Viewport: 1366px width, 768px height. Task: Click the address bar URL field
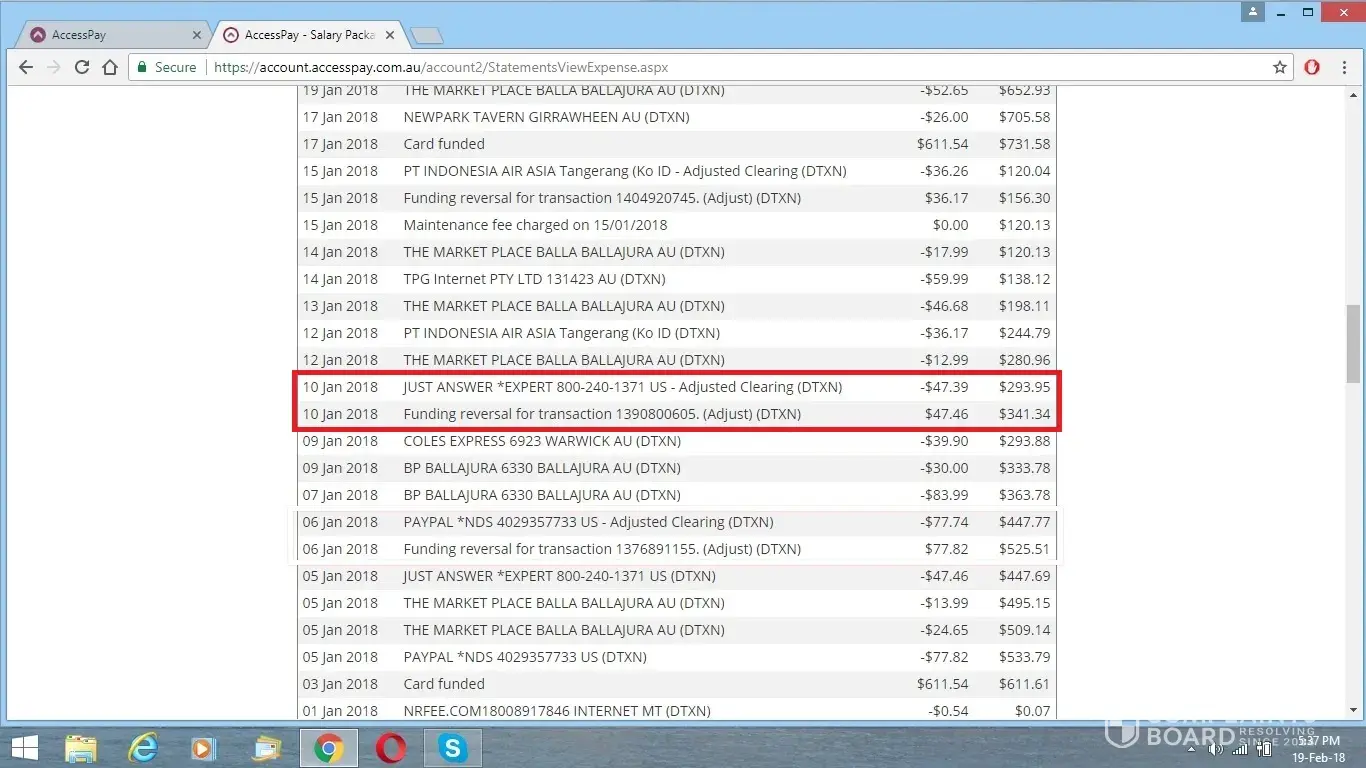pos(700,67)
